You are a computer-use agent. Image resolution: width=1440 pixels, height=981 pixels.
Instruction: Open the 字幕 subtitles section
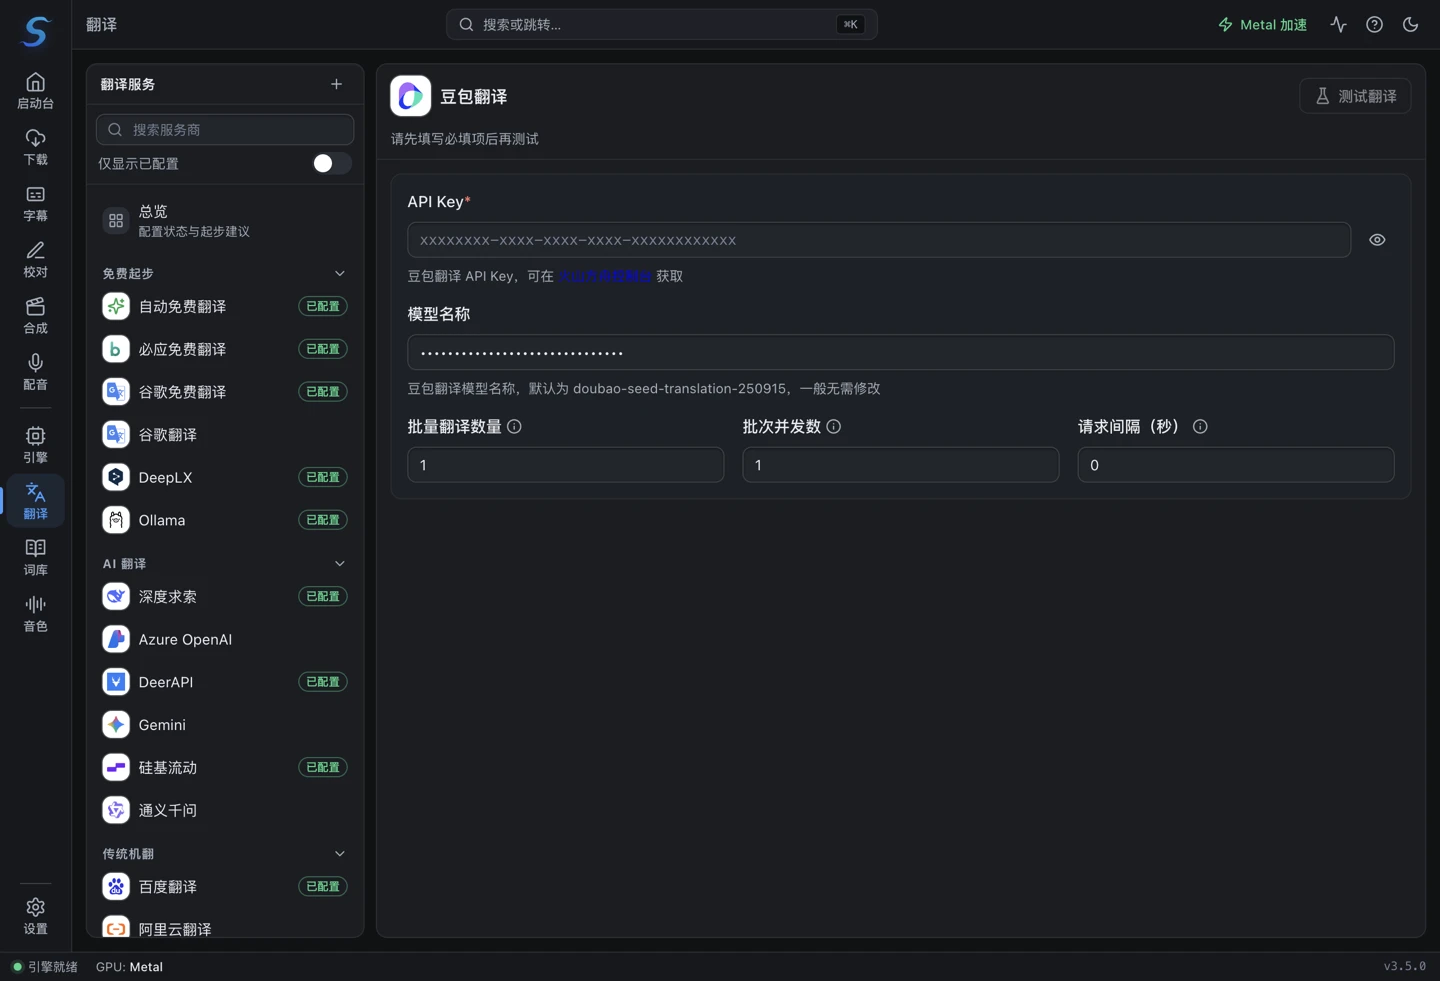pos(35,203)
